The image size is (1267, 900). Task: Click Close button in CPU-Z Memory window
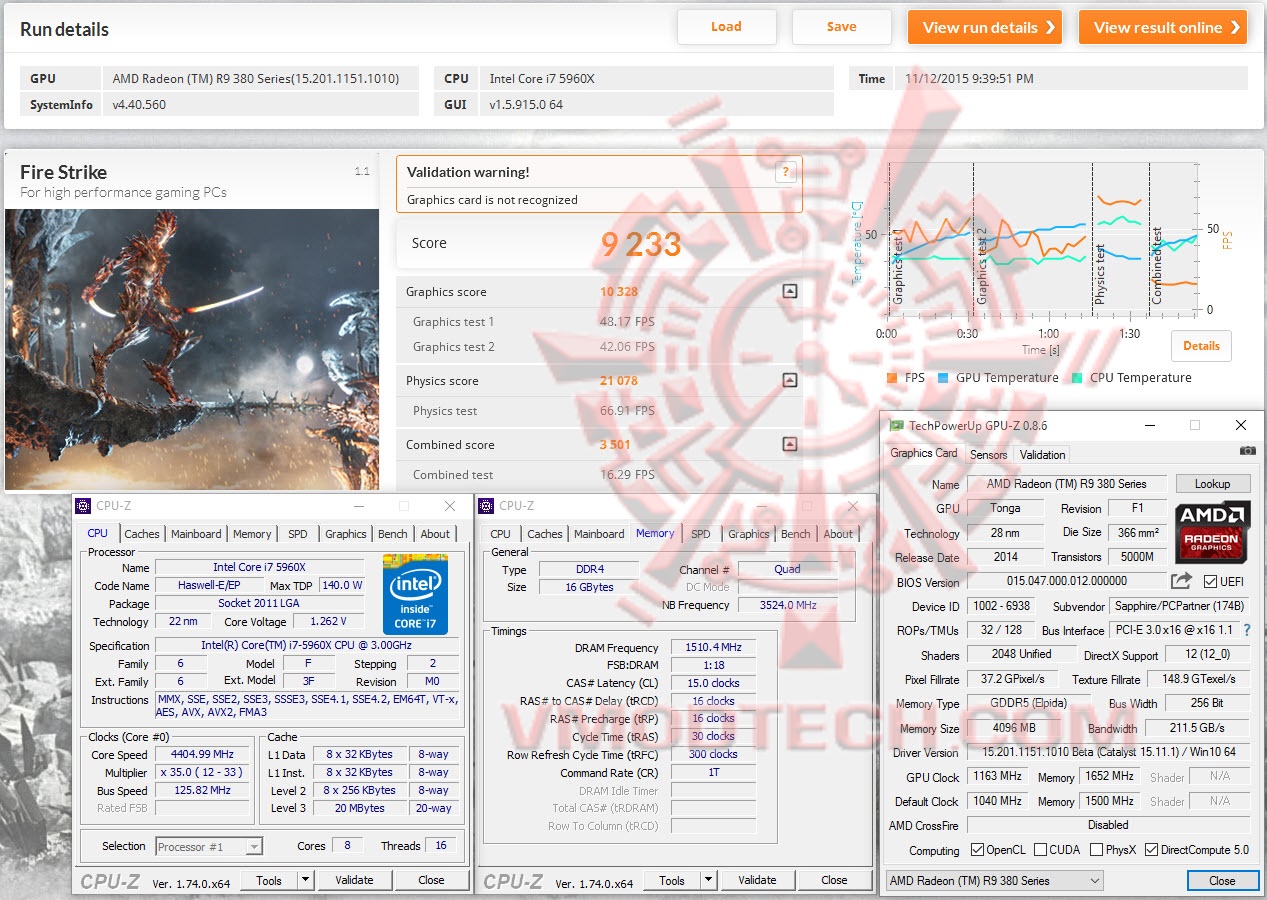(x=834, y=881)
